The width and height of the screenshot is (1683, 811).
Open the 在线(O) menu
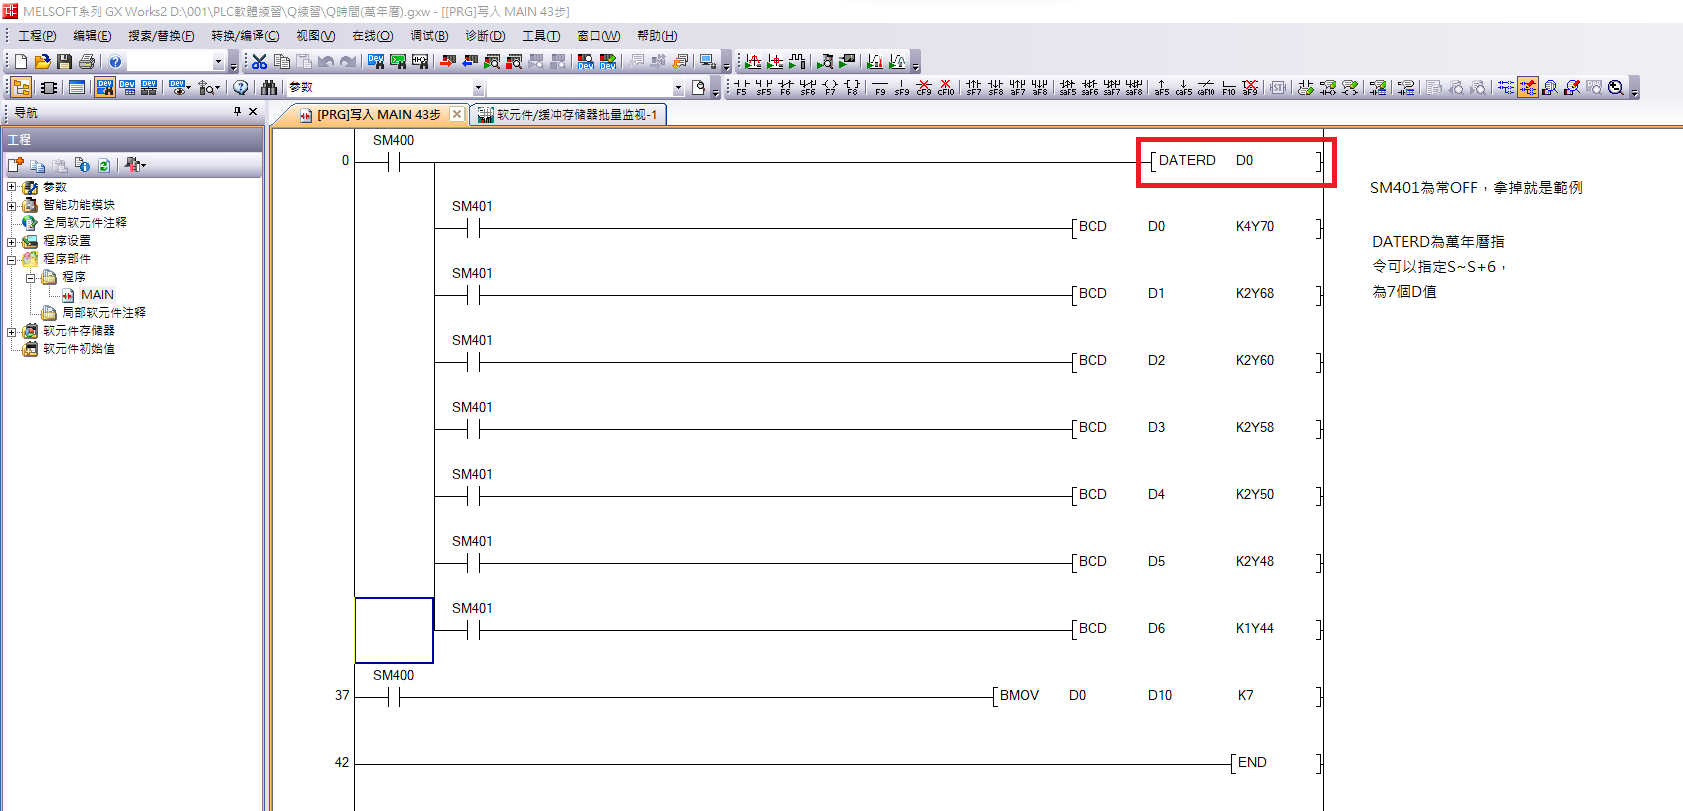[372, 36]
